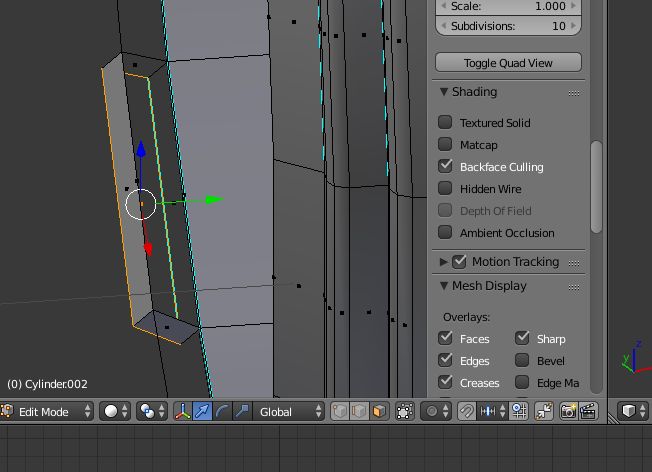
Task: Uncheck the Edges overlay checkbox
Action: 445,360
